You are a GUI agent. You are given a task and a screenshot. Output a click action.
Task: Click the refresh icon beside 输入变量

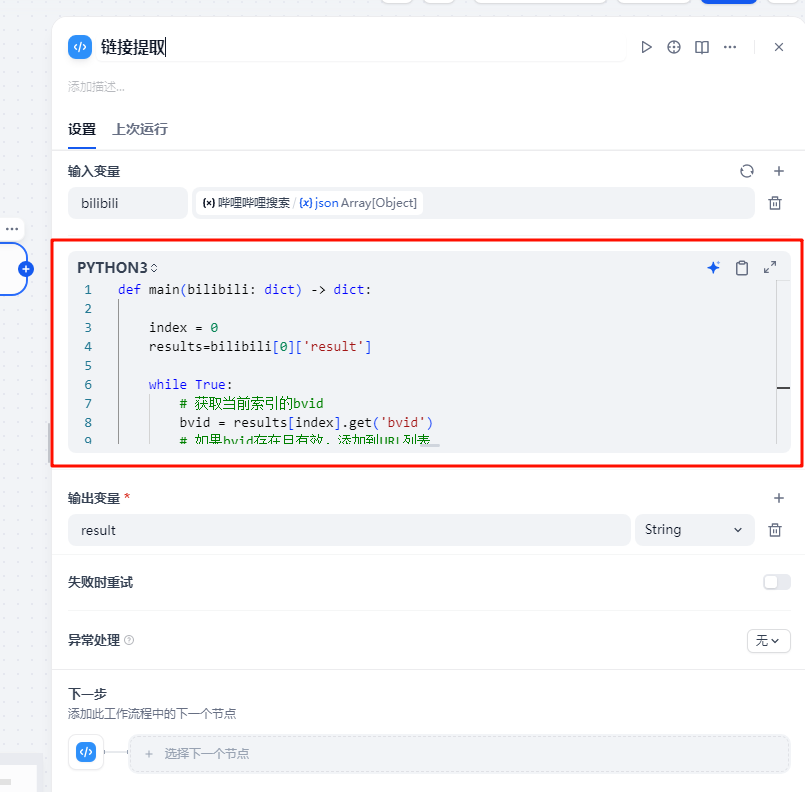click(x=746, y=171)
